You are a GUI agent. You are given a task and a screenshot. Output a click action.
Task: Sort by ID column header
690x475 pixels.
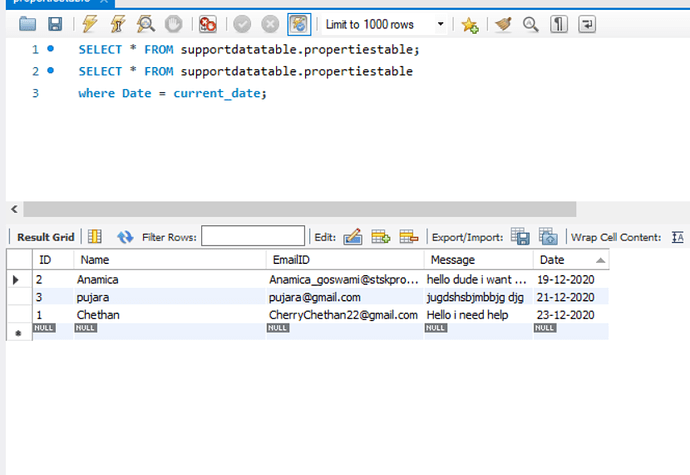53,259
